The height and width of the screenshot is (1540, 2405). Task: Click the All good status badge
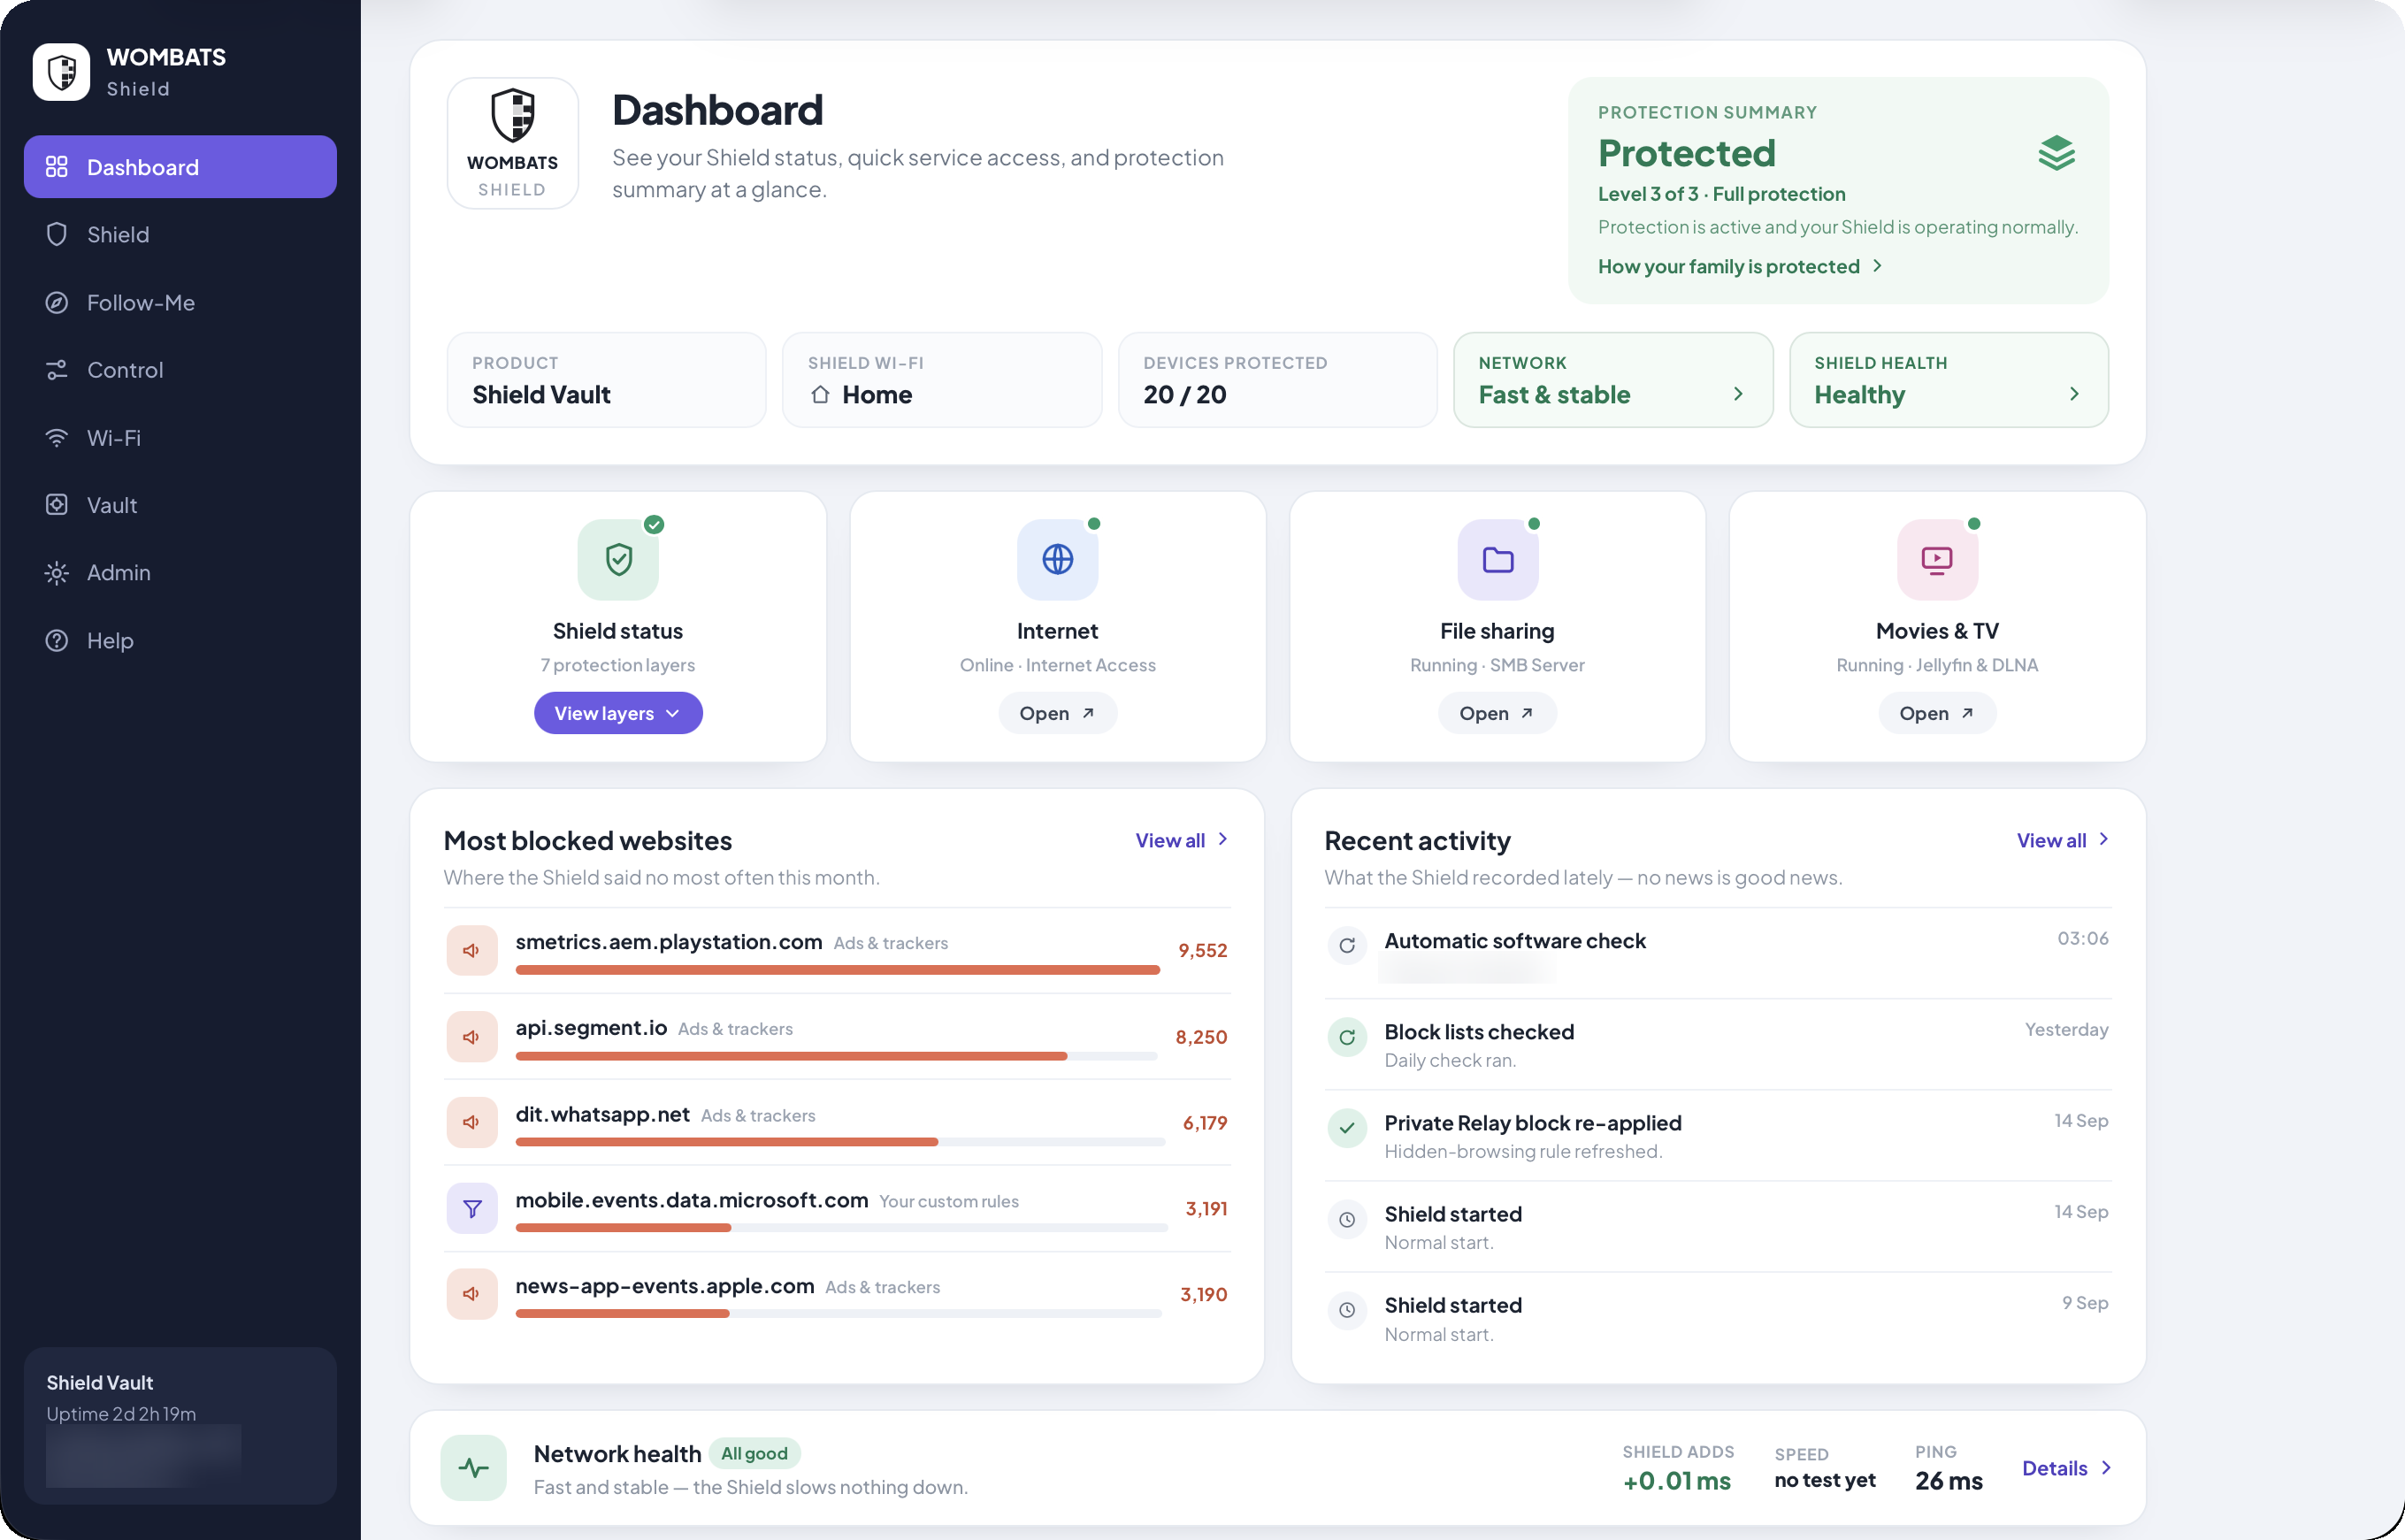coord(754,1453)
